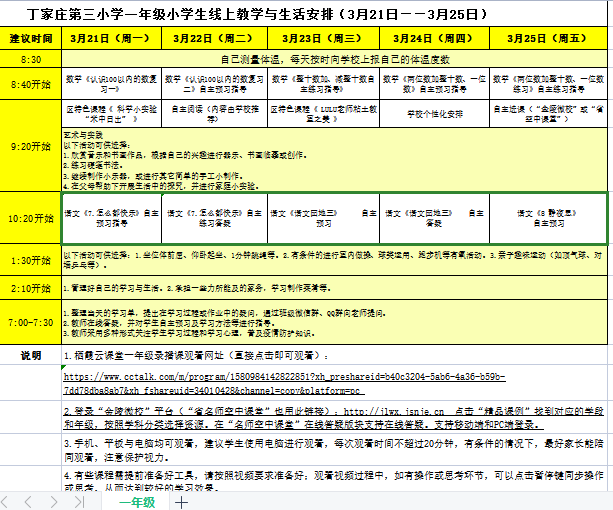
Task: Select the 3月24日（周四） header
Action: [434, 38]
